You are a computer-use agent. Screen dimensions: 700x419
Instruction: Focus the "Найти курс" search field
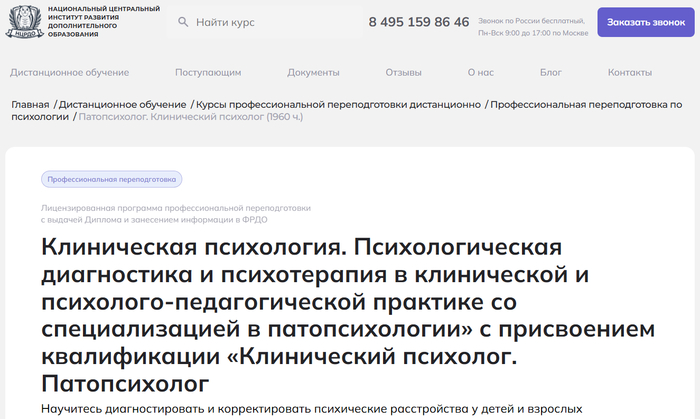pos(260,21)
